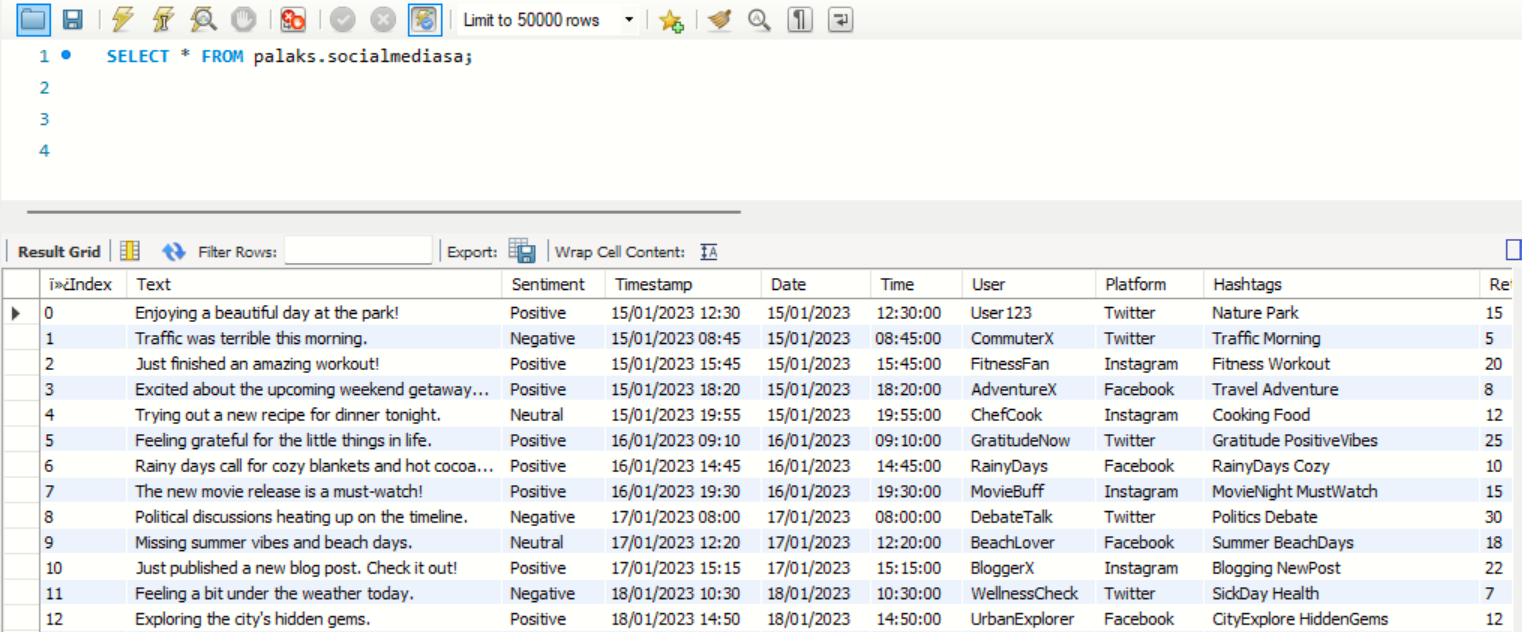Image resolution: width=1522 pixels, height=632 pixels.
Task: Select user cell 'MovieBuff'
Action: (1030, 492)
